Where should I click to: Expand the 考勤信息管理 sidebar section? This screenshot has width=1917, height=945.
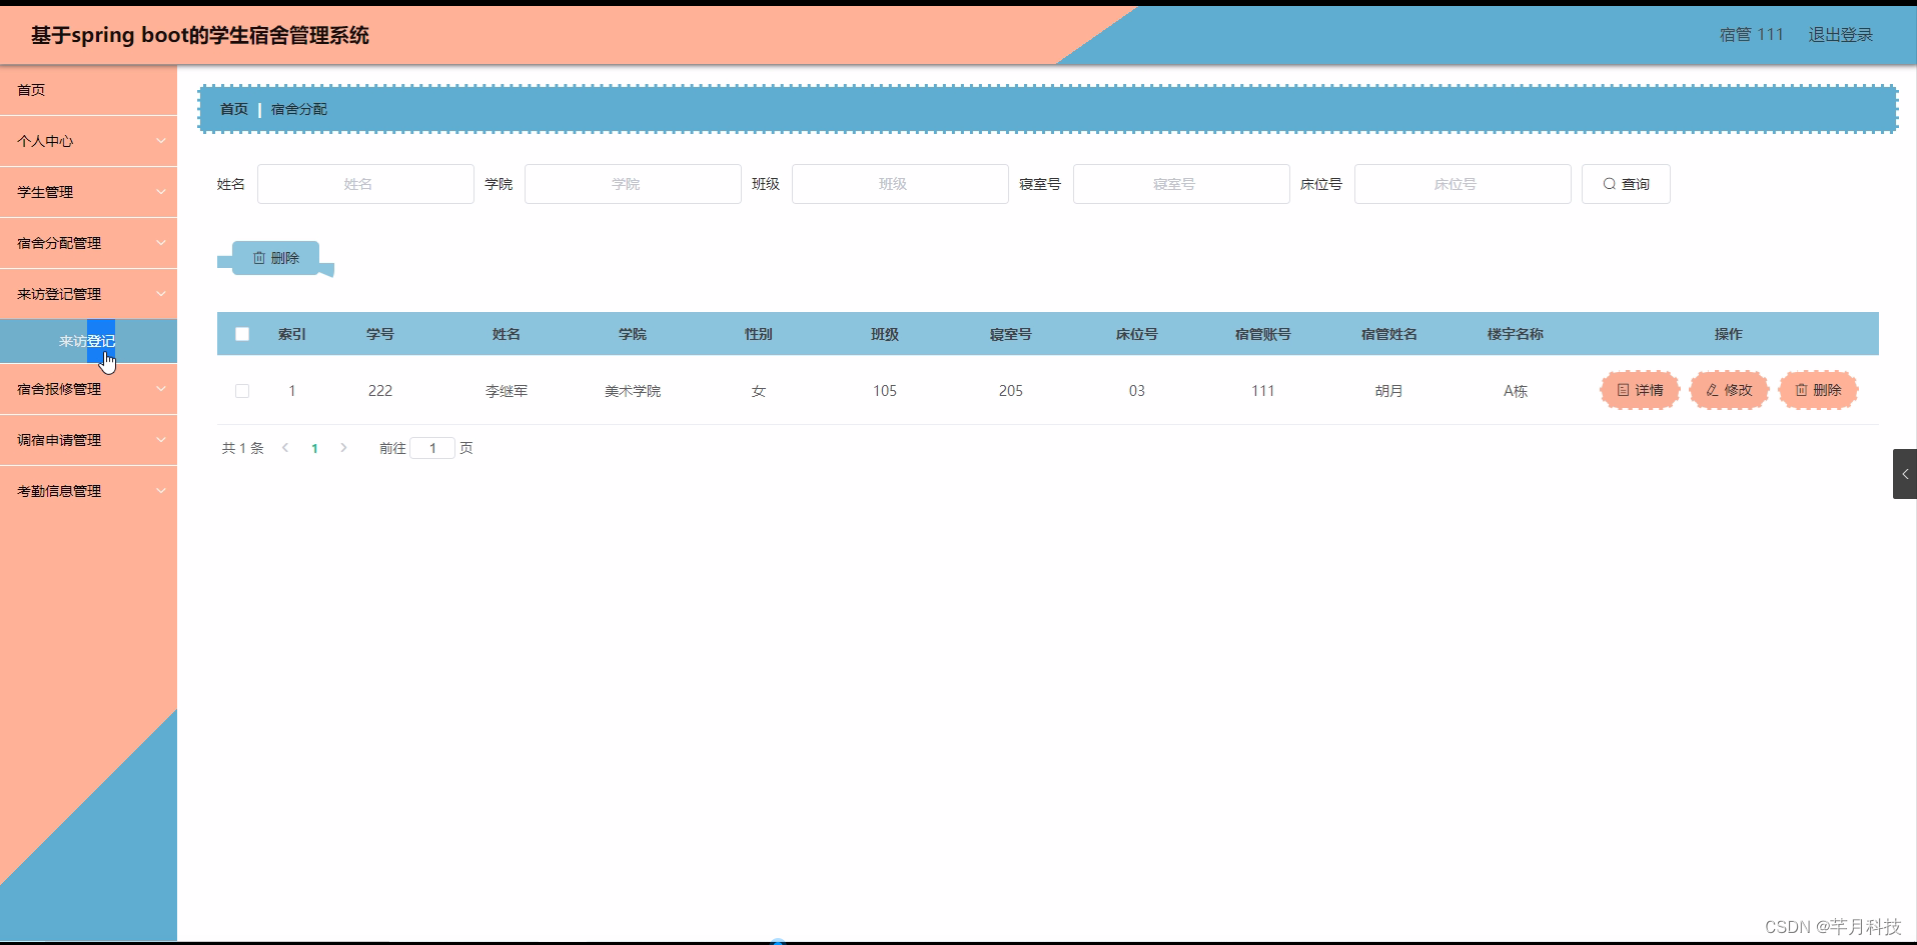(x=88, y=490)
